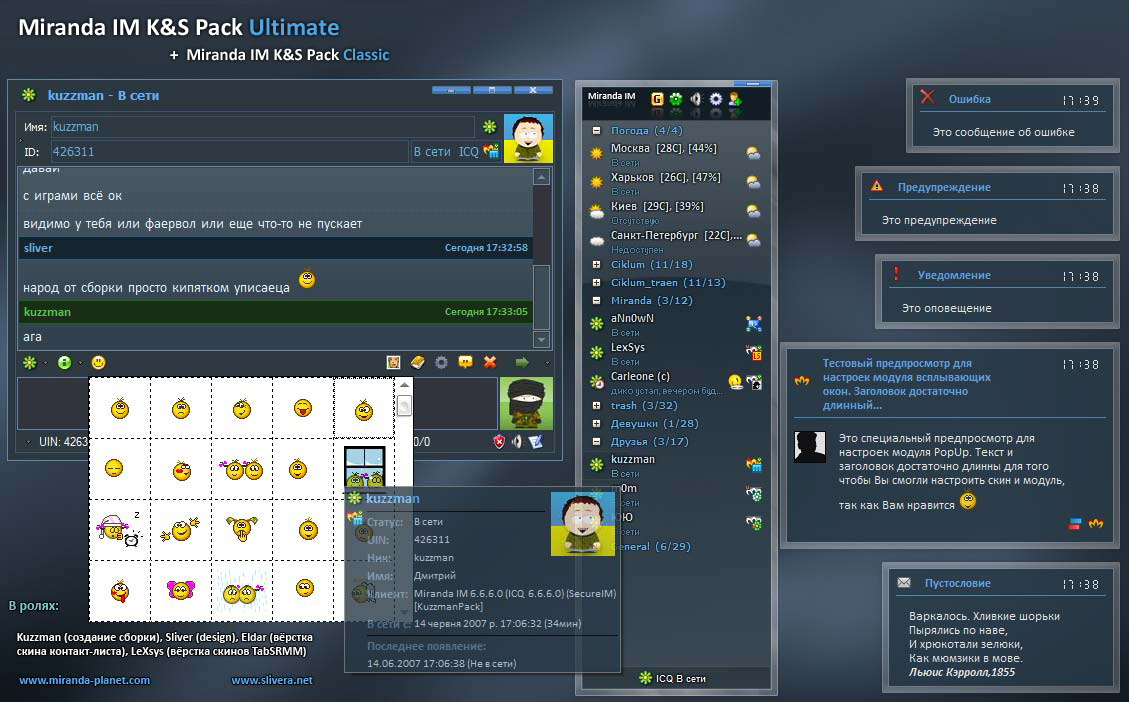Expand the Ciklum (11/18) group
Image resolution: width=1129 pixels, height=702 pixels.
point(596,264)
